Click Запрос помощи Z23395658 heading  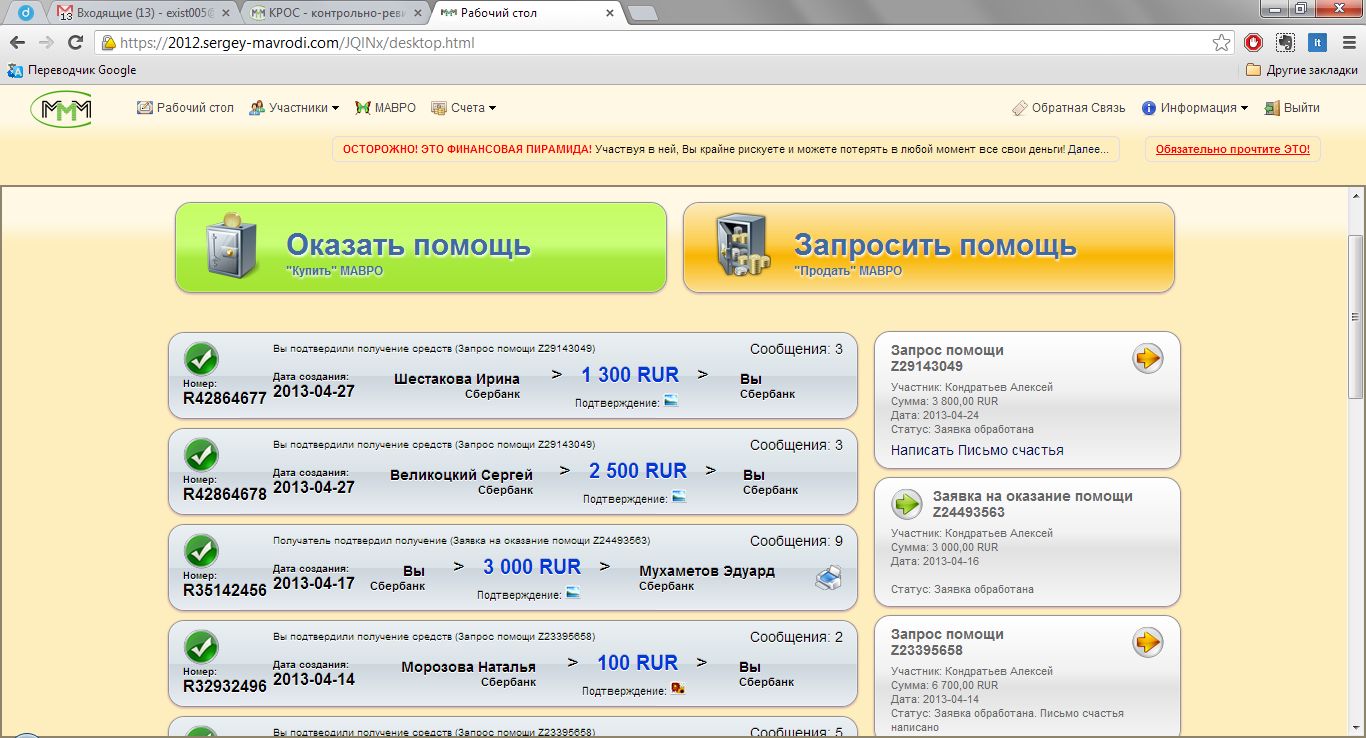(947, 642)
